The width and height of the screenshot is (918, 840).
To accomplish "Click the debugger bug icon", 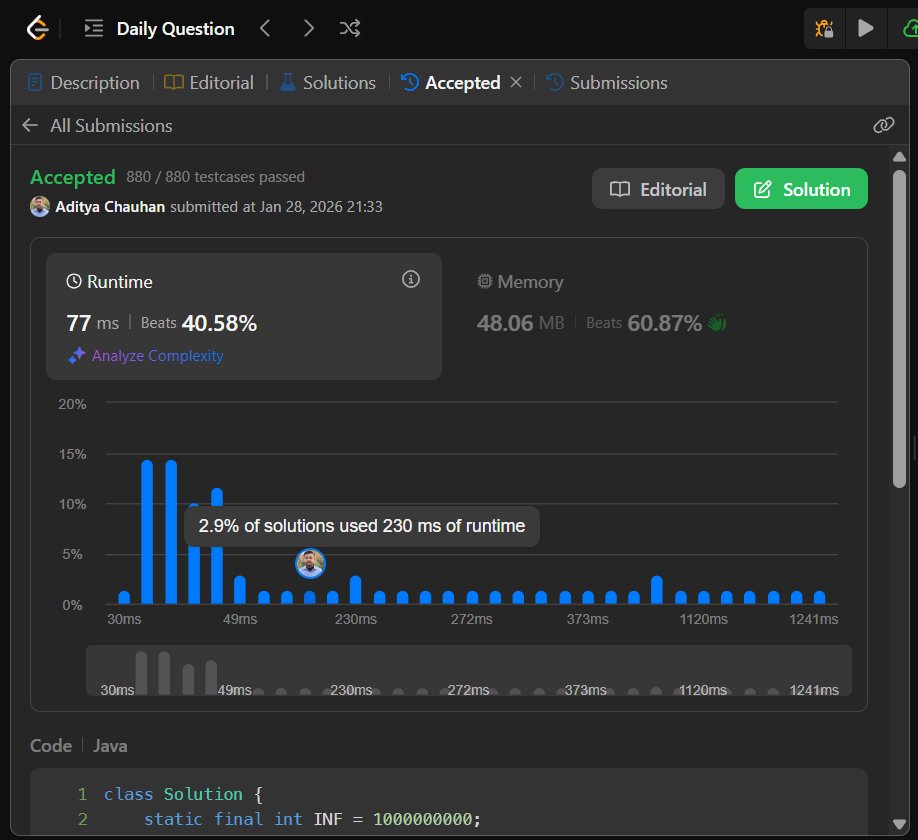I will pyautogui.click(x=824, y=28).
